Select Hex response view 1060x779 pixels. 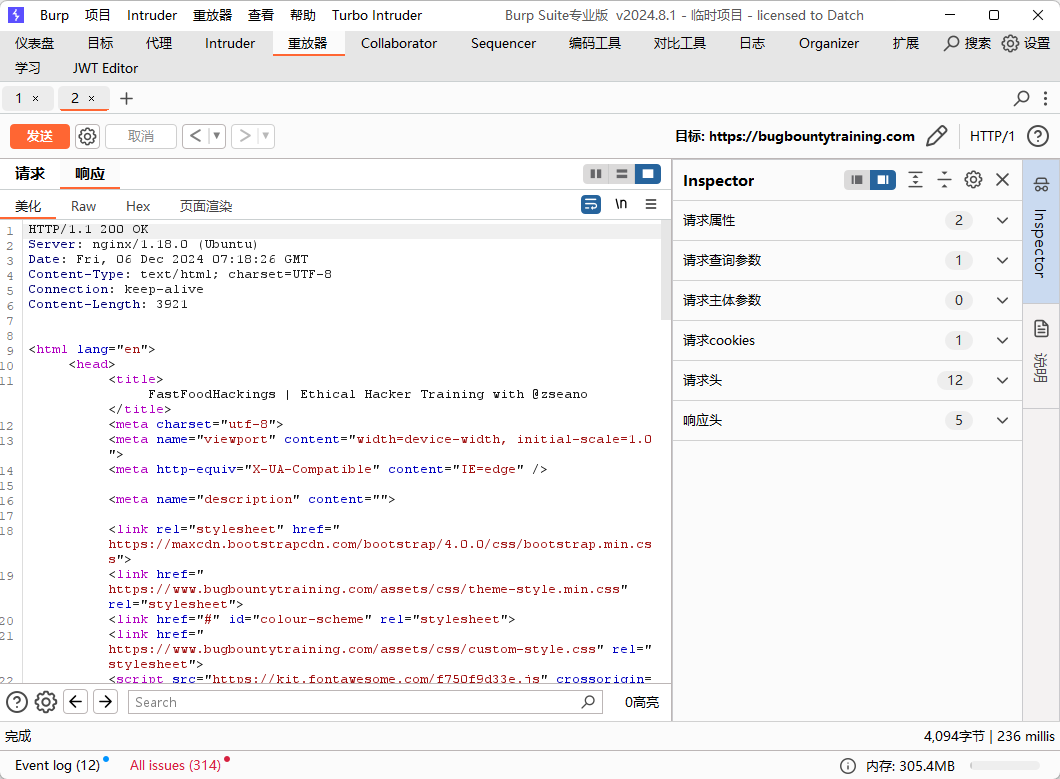(138, 206)
